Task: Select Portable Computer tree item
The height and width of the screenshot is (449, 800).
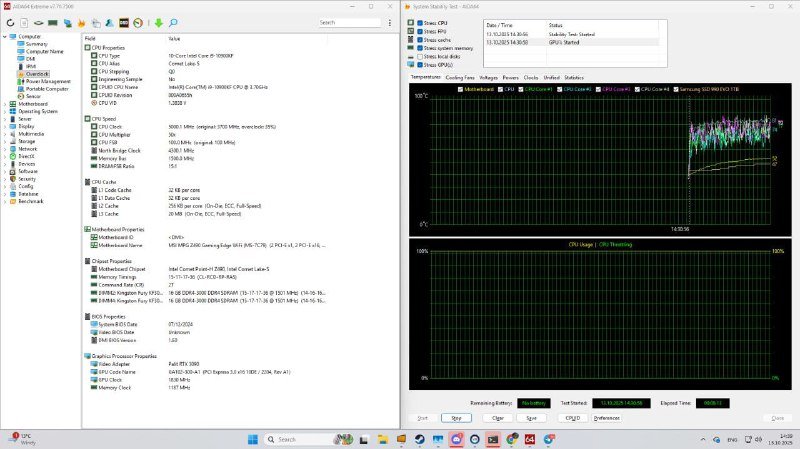Action: (47, 89)
